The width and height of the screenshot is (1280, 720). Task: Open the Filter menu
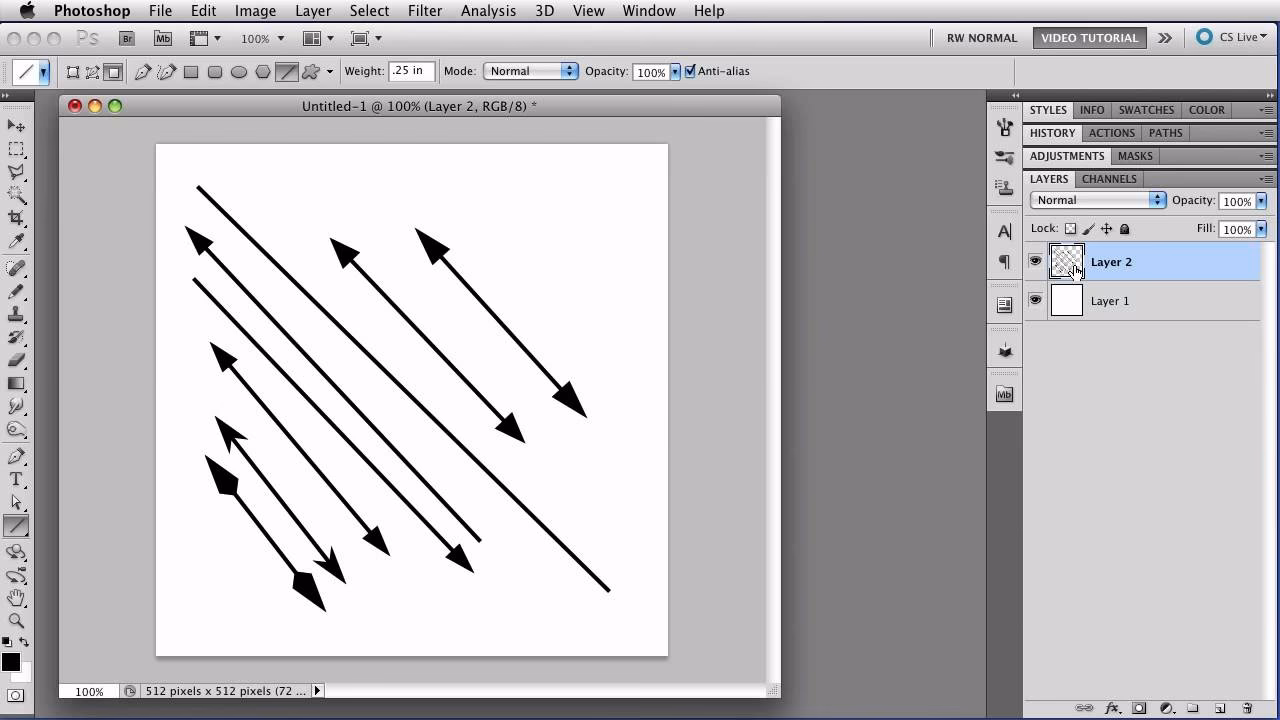(x=425, y=11)
